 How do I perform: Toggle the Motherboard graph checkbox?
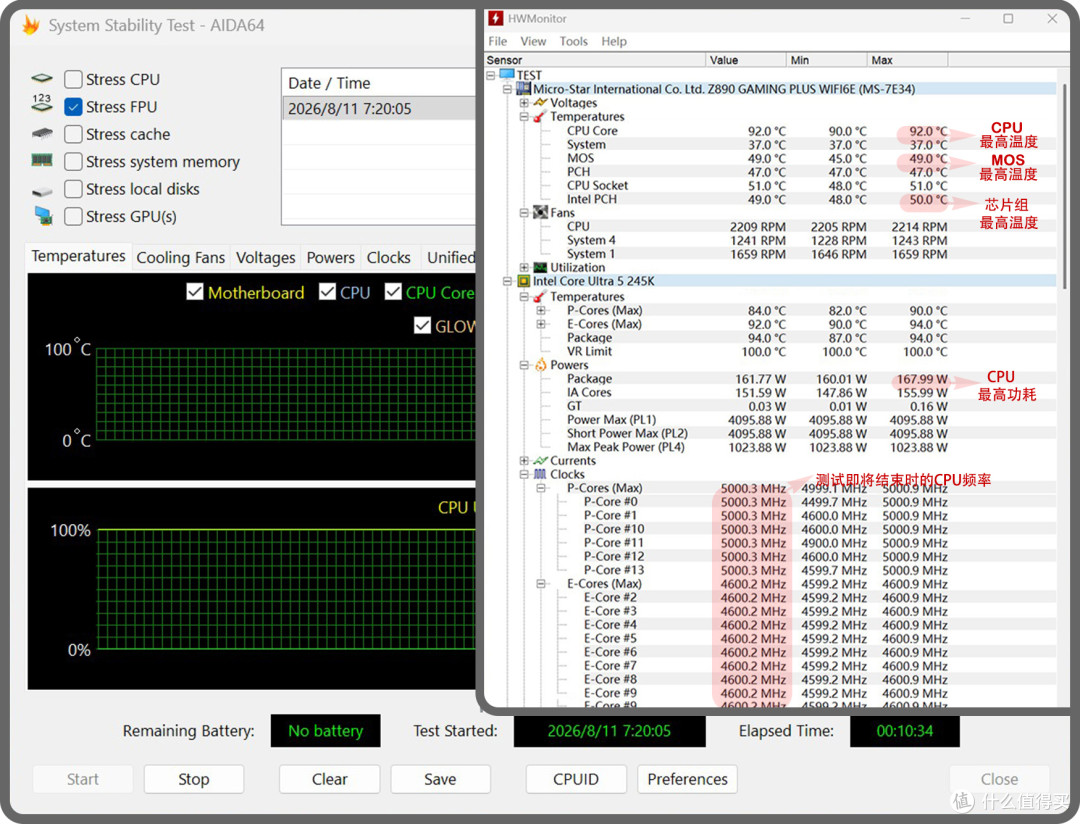[195, 292]
